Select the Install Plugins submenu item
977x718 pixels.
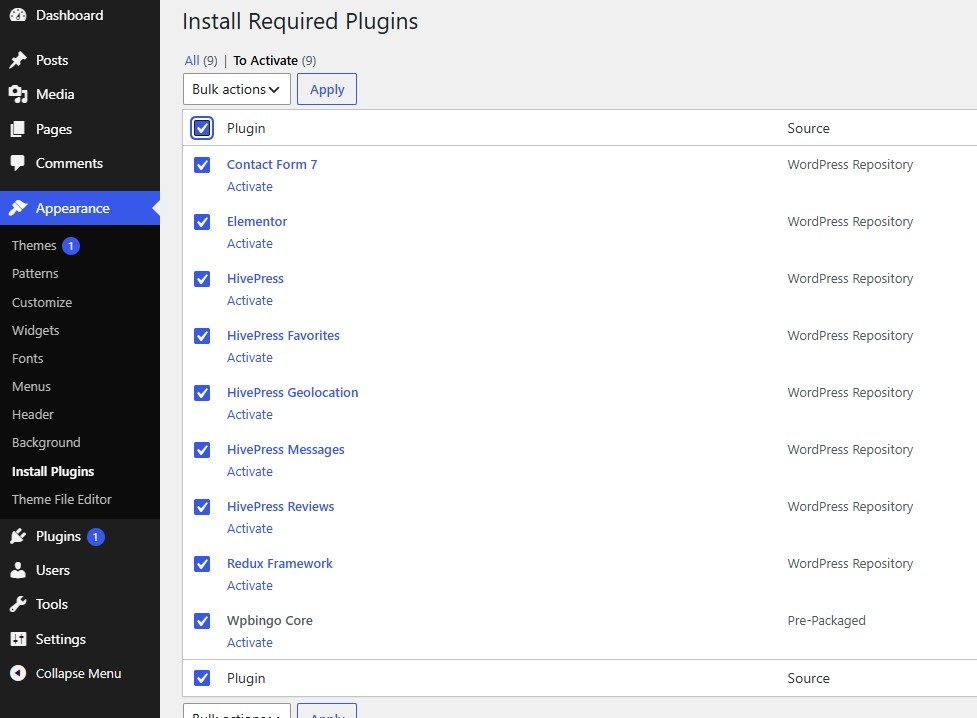pyautogui.click(x=53, y=471)
